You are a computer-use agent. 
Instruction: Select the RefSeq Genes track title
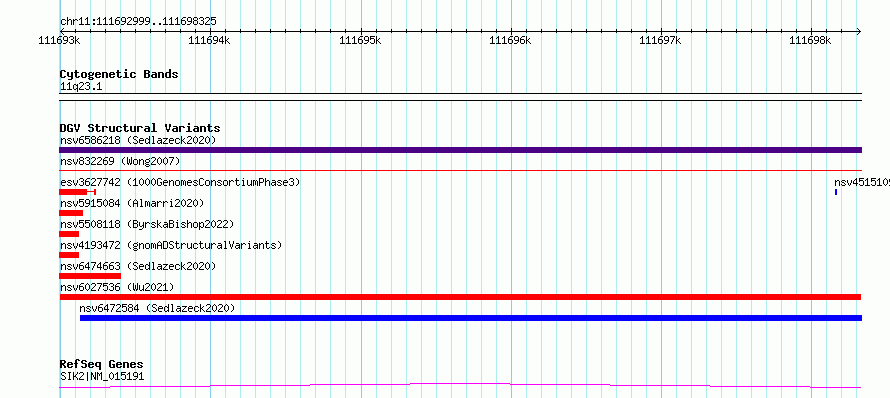point(102,364)
